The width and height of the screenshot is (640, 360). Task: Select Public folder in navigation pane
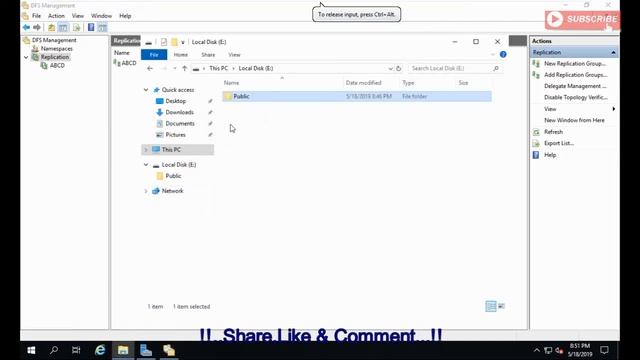(x=173, y=176)
